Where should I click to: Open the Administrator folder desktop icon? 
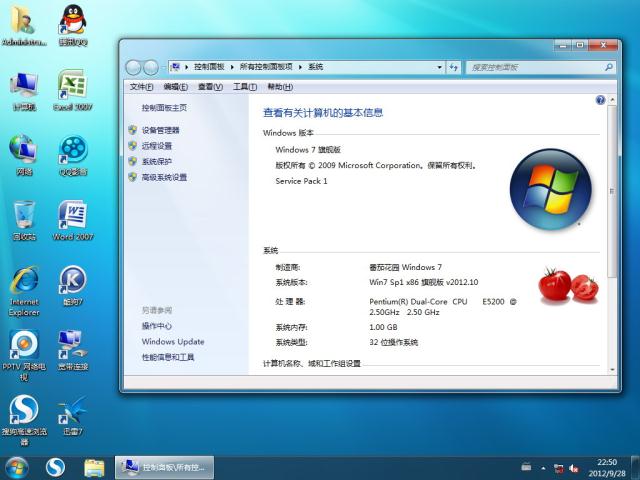click(24, 25)
